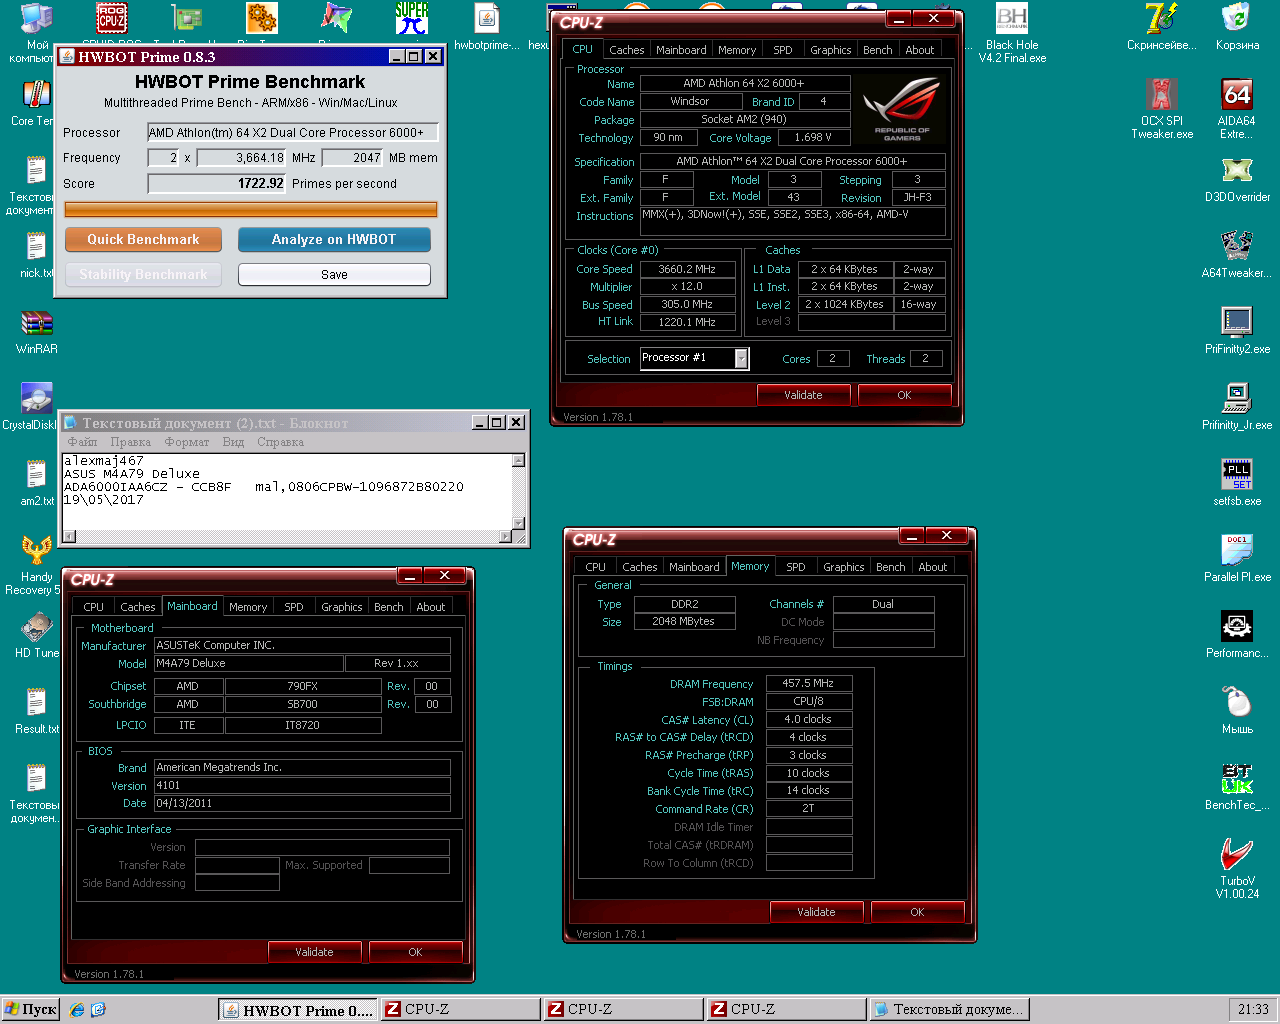Screen dimensions: 1280x1024
Task: Click OK in Mainboard CPU-Z window
Action: point(415,952)
